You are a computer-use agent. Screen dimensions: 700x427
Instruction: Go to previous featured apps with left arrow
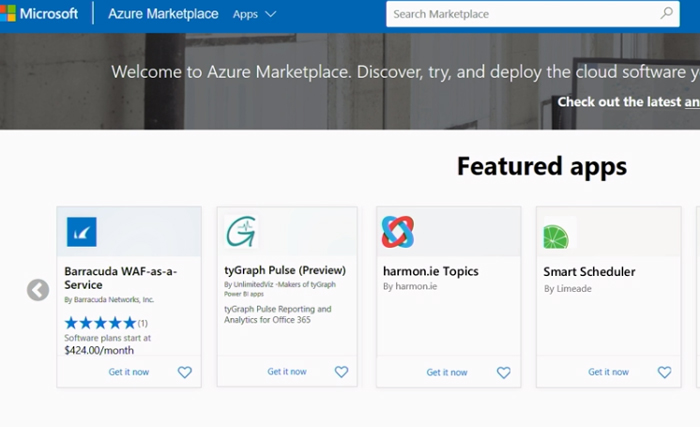tap(38, 290)
